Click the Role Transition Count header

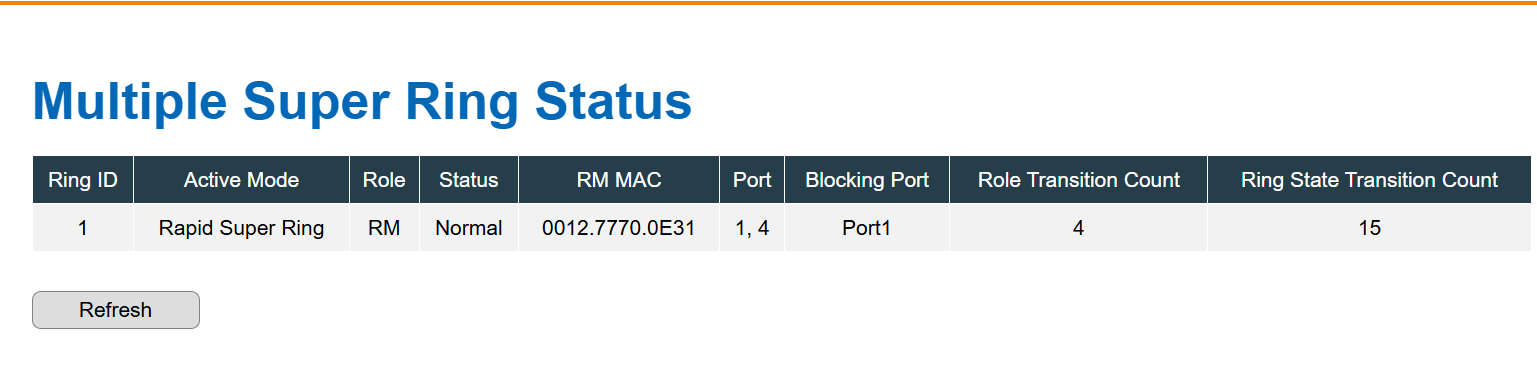1079,180
